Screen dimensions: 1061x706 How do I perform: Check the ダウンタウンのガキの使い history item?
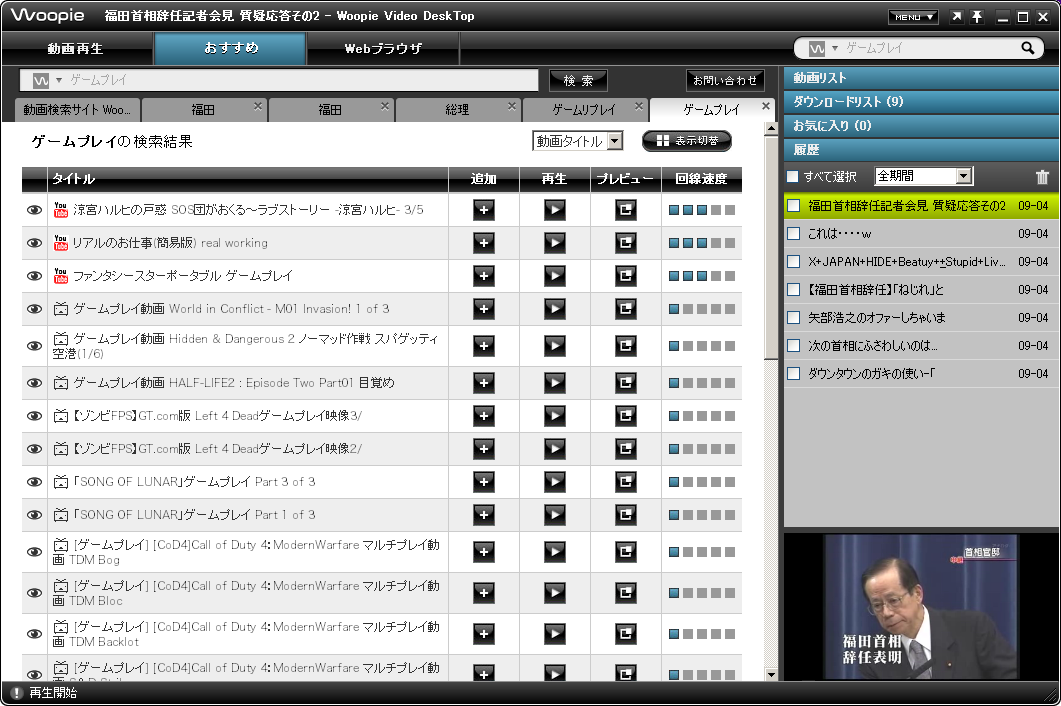[x=794, y=374]
